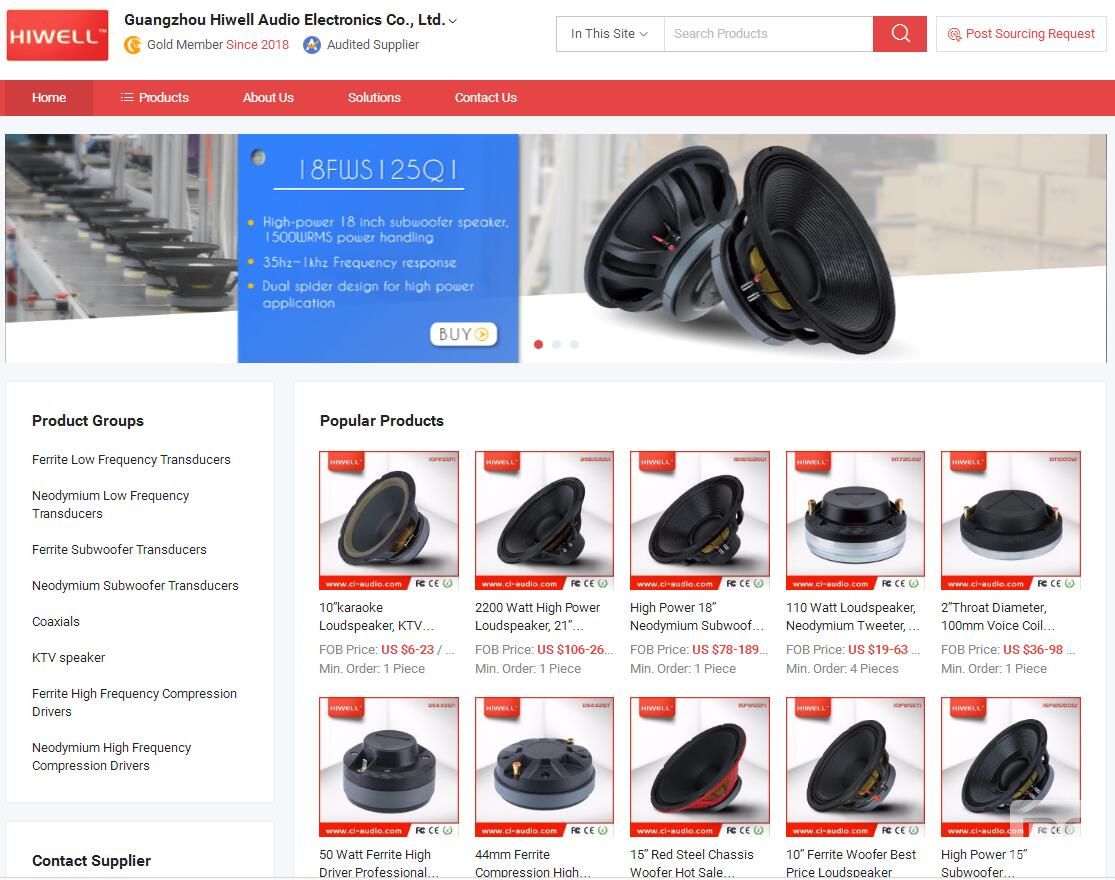The image size is (1115, 880).
Task: Open the 2" Throat Diameter driver thumbnail
Action: 1011,520
